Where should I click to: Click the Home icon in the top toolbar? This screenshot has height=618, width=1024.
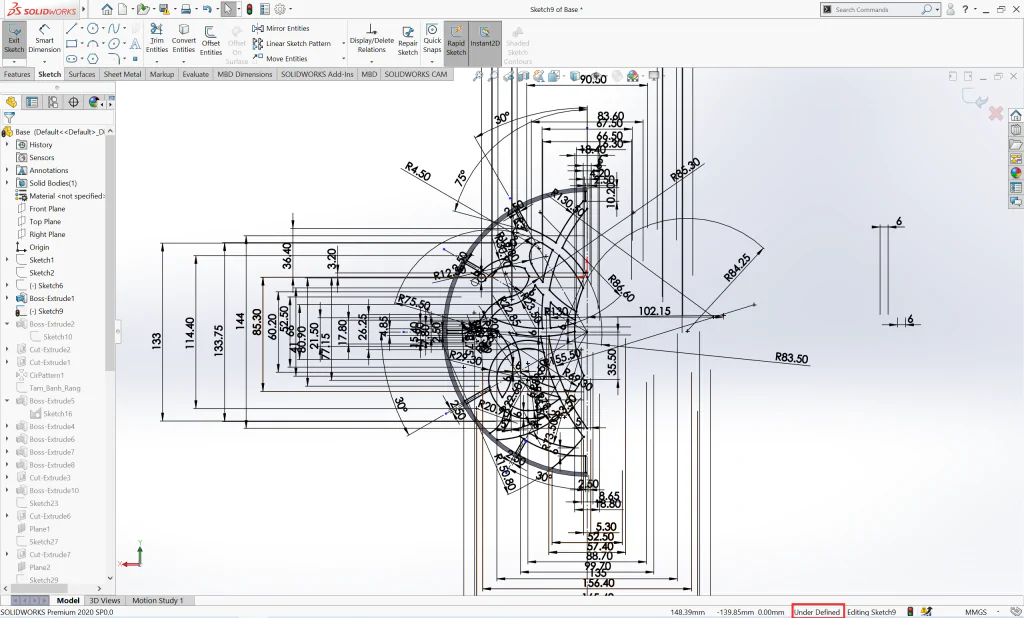click(x=106, y=9)
